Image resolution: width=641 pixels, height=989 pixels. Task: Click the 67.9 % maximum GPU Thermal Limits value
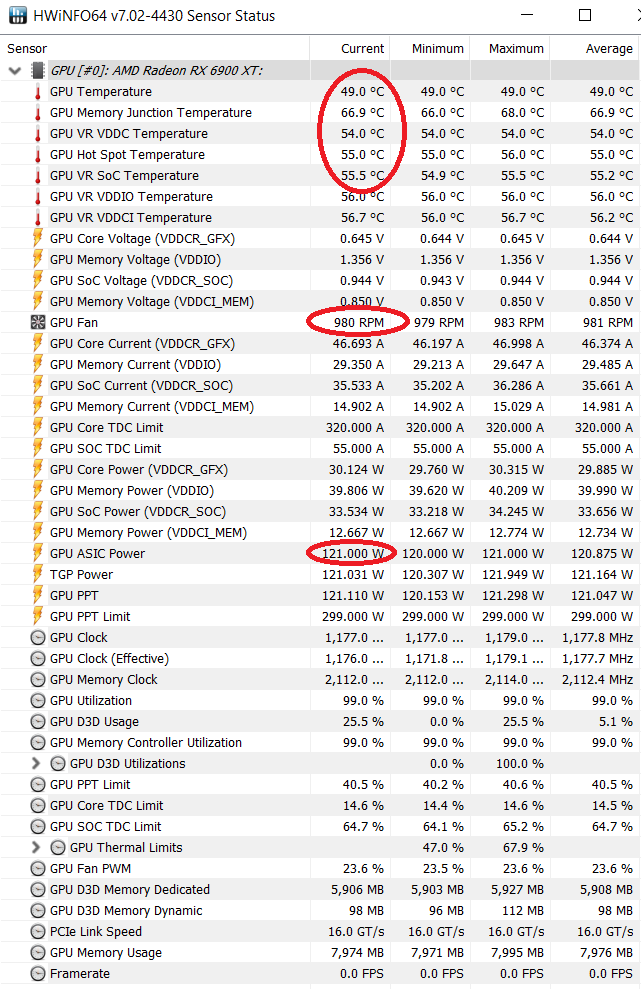point(523,848)
